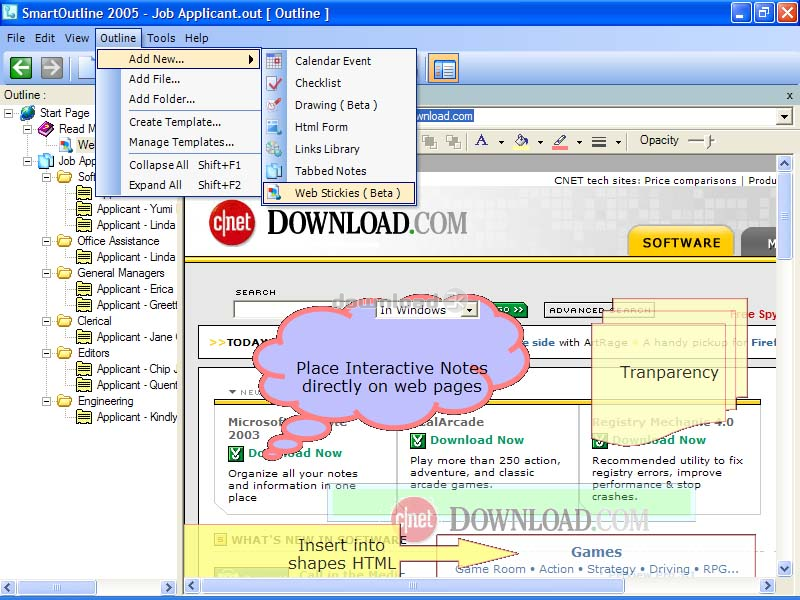Screen dimensions: 800x600
Task: Collapse the Office Assistance folder node
Action: point(46,241)
